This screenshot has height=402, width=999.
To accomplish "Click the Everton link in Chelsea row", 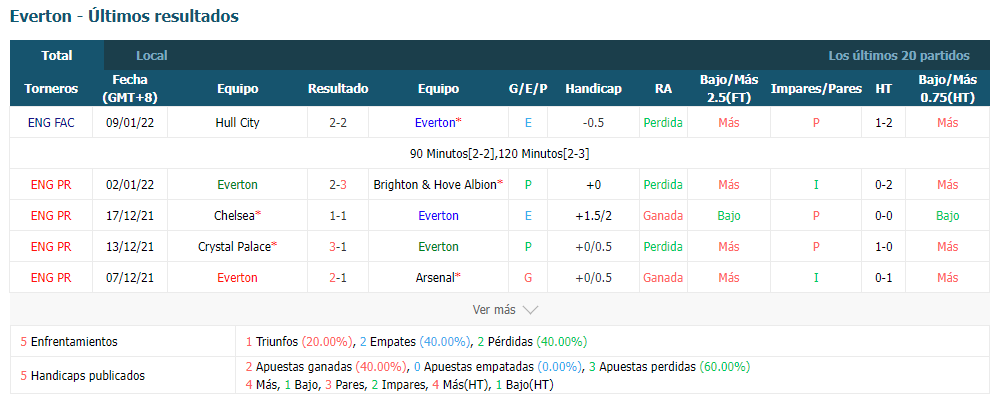I will pyautogui.click(x=438, y=215).
